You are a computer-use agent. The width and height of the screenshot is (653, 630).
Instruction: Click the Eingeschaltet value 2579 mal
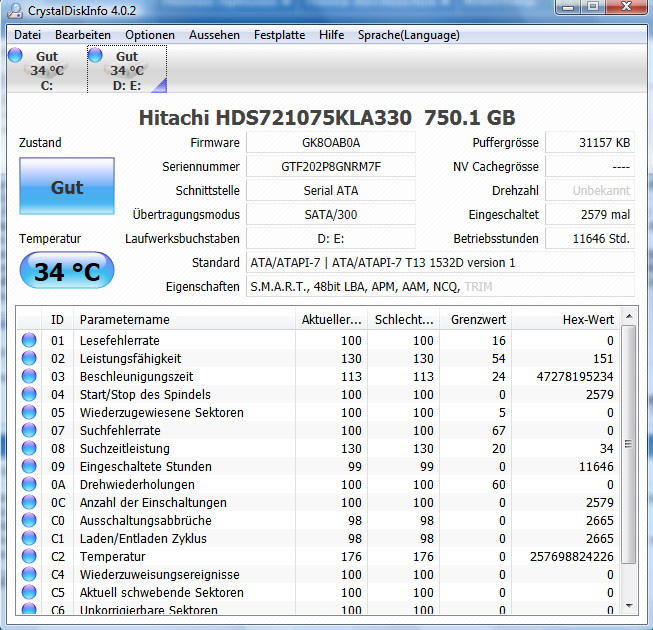[590, 214]
